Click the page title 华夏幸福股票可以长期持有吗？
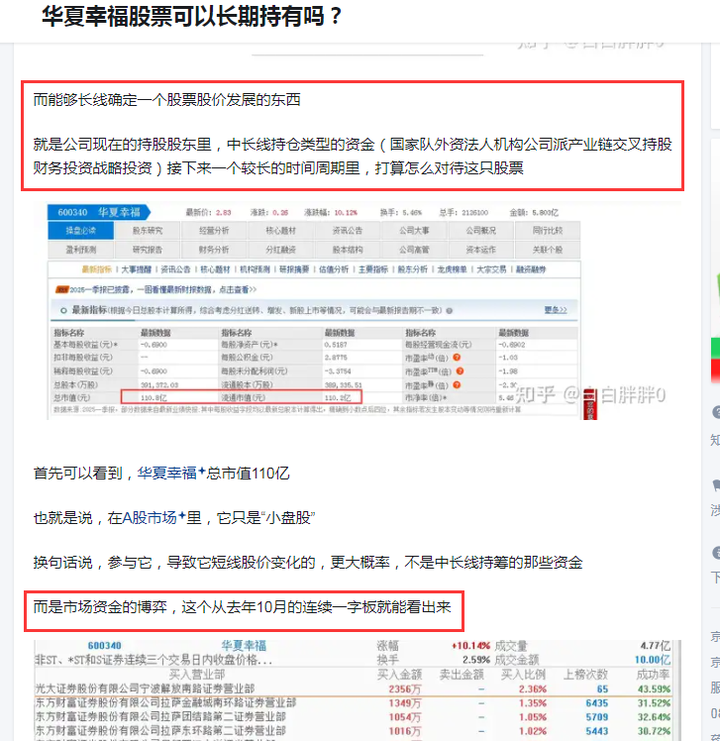 point(192,16)
